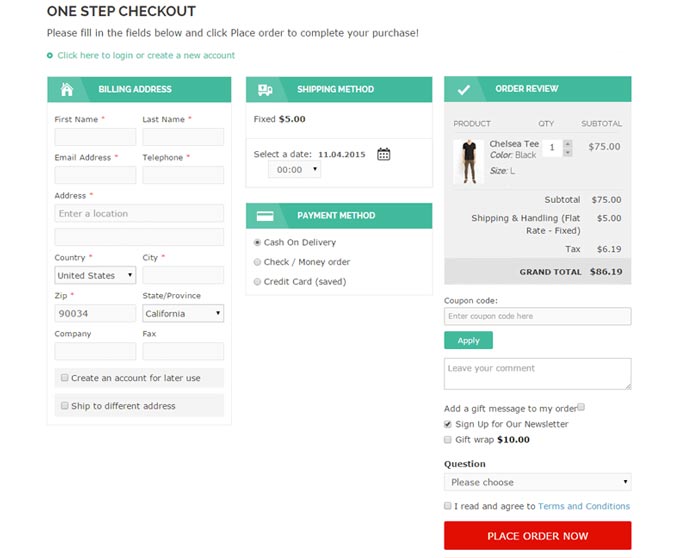Screen dimensions: 680x558
Task: Select Credit Card (saved) payment option
Action: (257, 282)
